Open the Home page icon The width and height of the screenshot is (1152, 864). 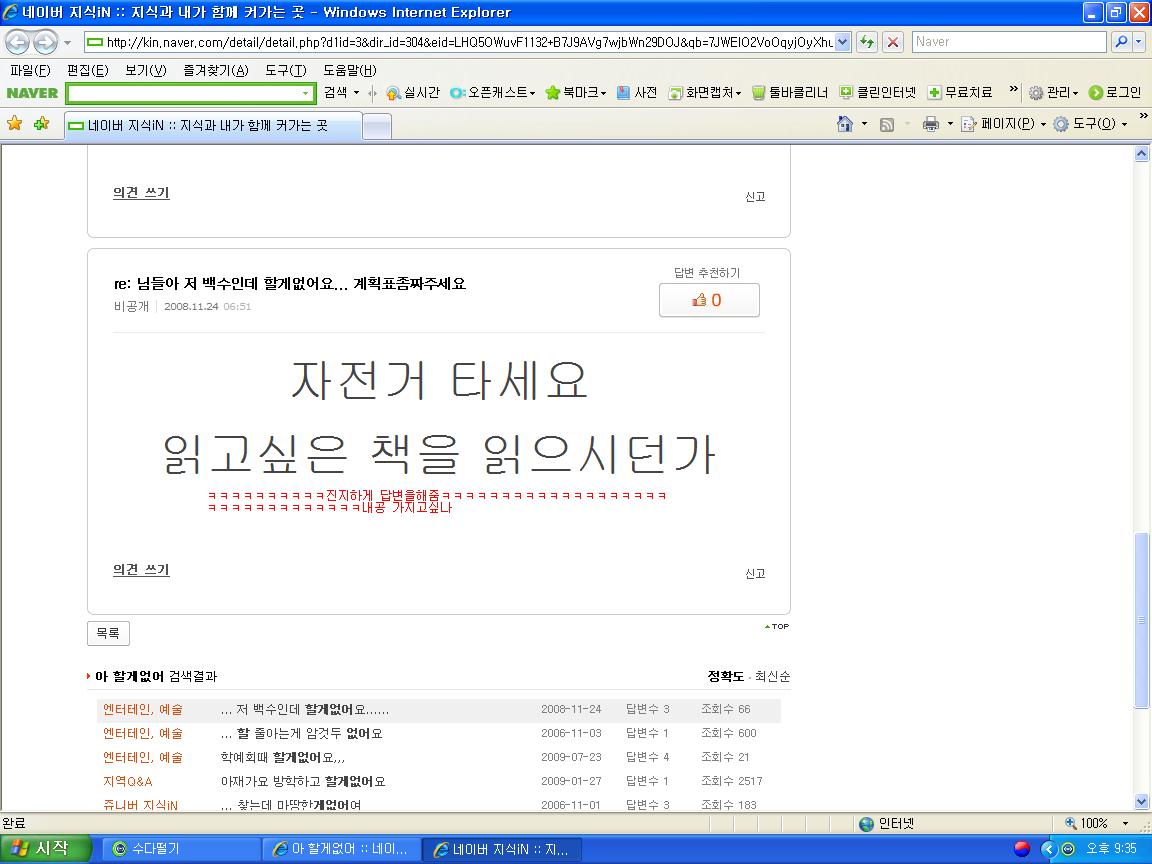[x=845, y=123]
